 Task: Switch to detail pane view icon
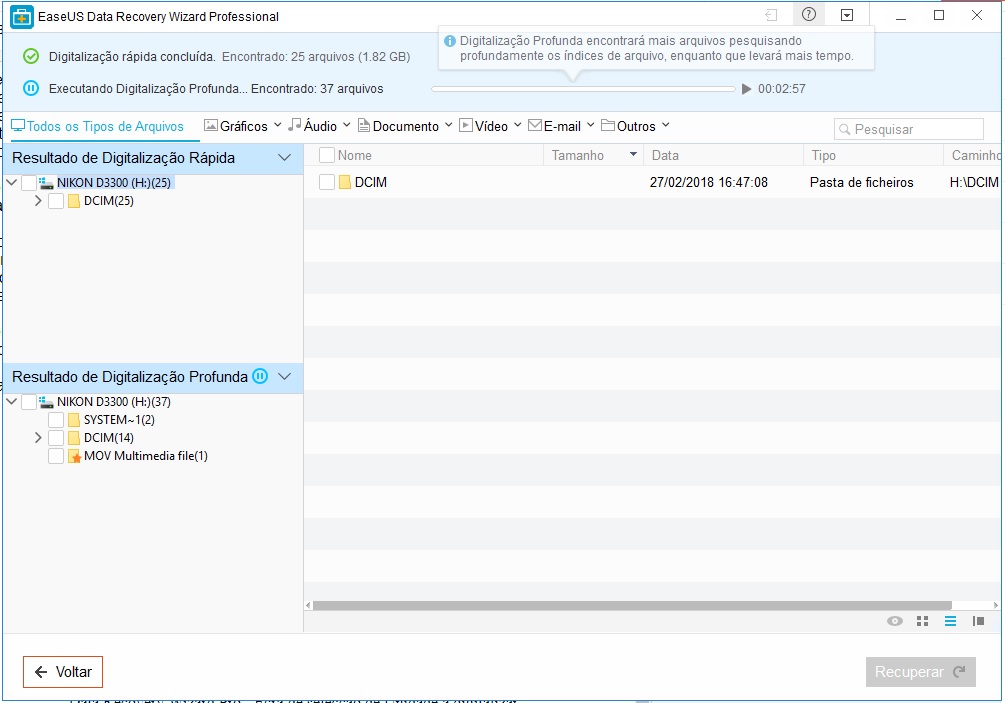[x=978, y=621]
